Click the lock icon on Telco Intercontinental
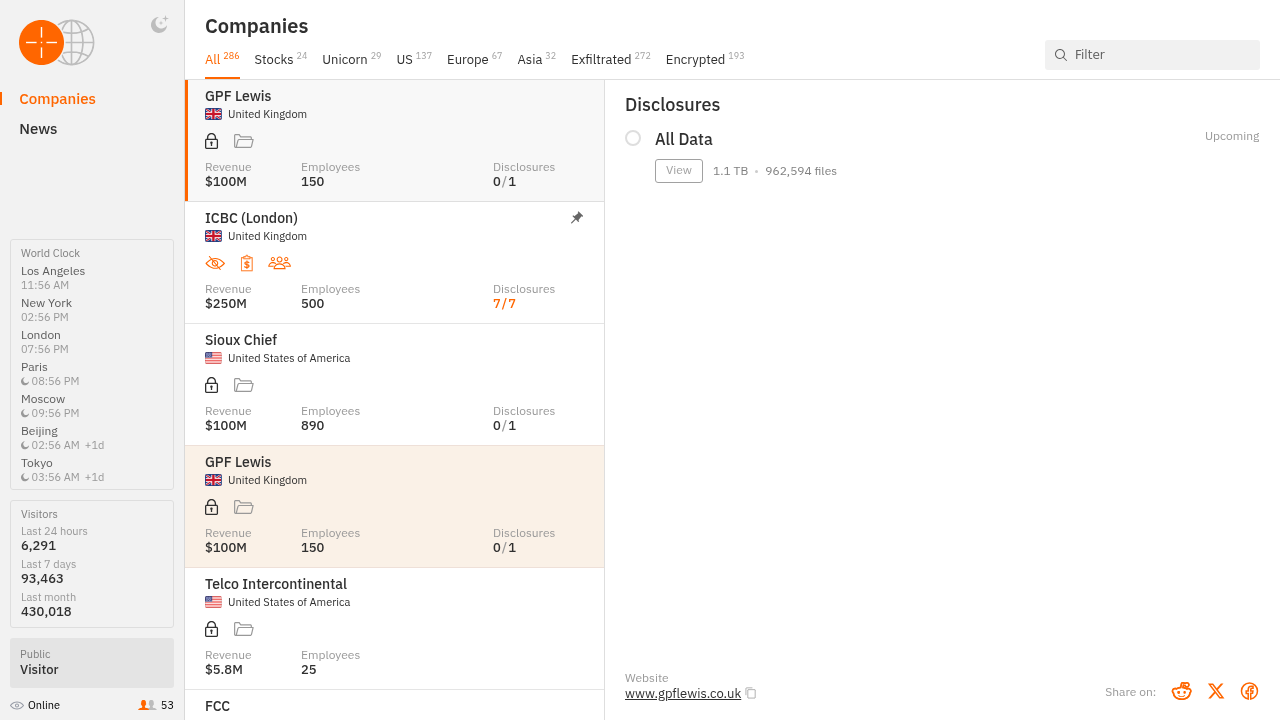This screenshot has height=720, width=1280. tap(211, 629)
